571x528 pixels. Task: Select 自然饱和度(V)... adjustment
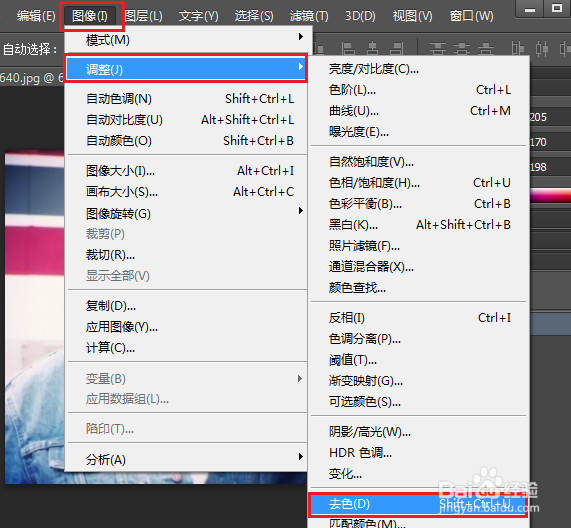click(418, 161)
